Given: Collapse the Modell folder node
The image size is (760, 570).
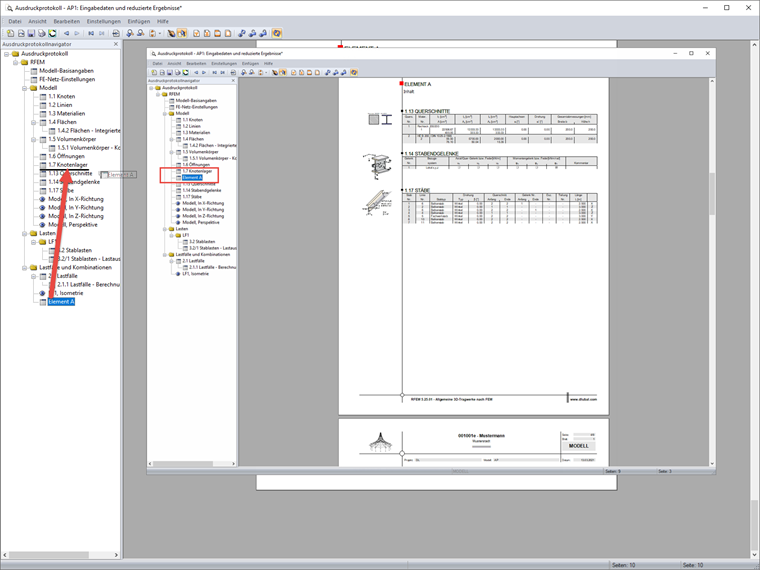Looking at the screenshot, I should (x=25, y=88).
